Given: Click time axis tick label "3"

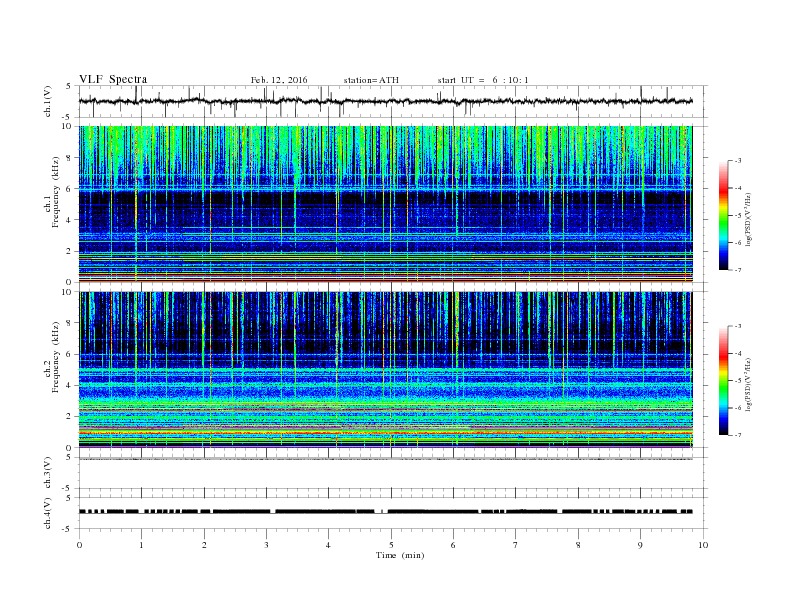Looking at the screenshot, I should 266,545.
